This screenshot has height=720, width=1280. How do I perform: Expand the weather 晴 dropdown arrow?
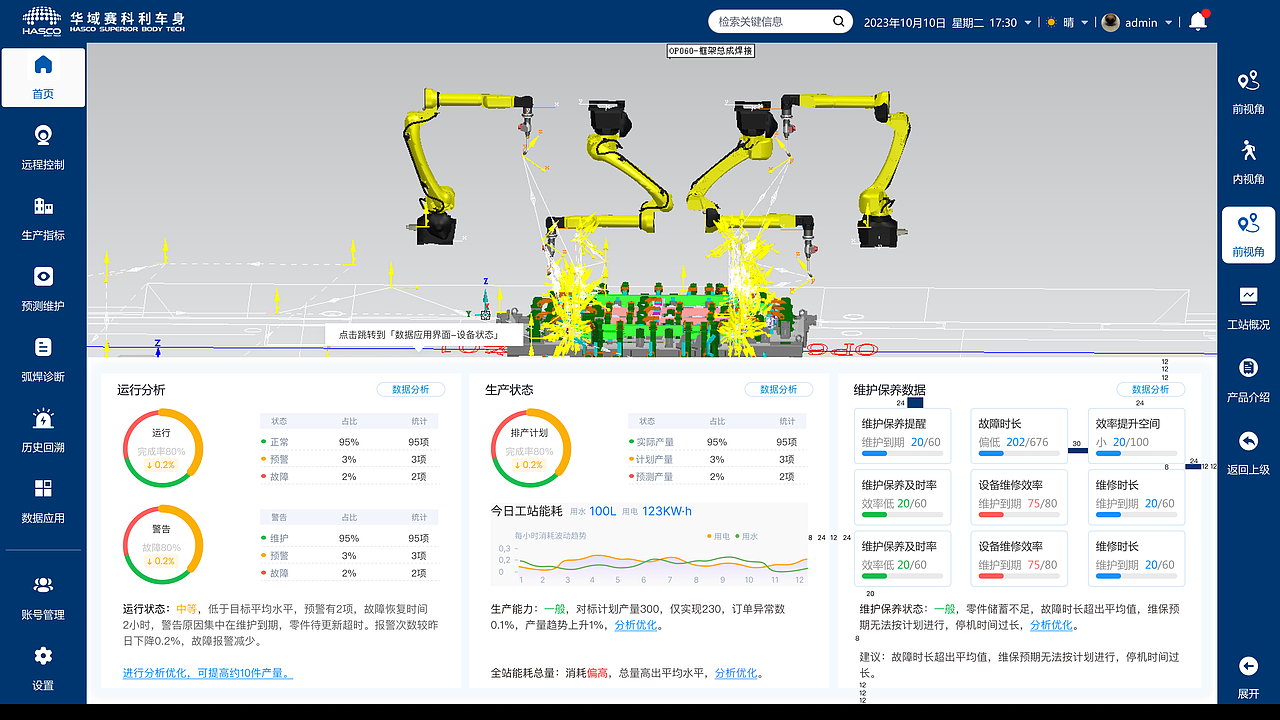point(1085,23)
